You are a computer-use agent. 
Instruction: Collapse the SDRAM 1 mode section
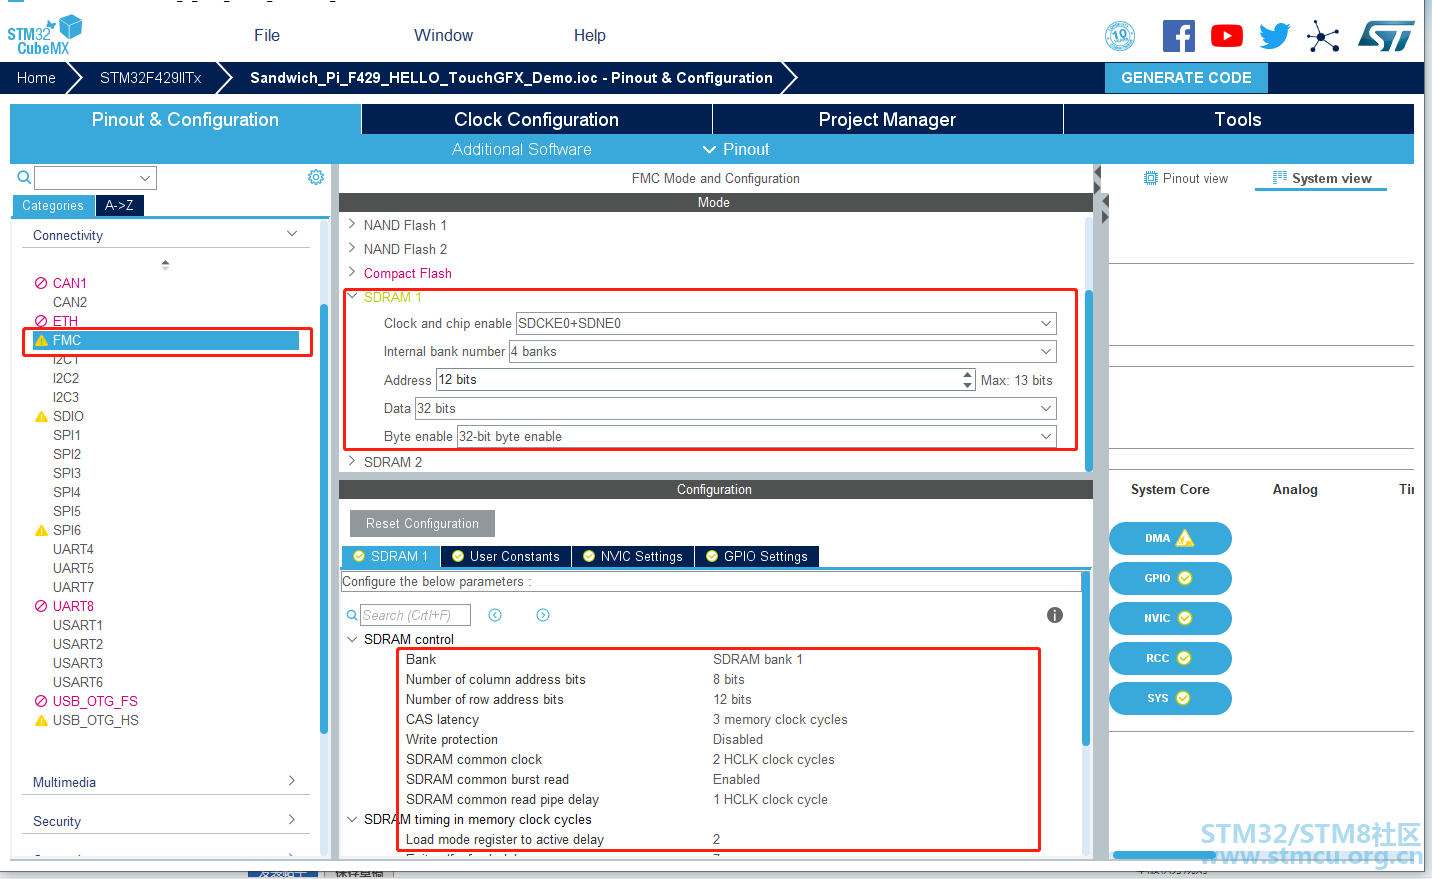coord(352,296)
